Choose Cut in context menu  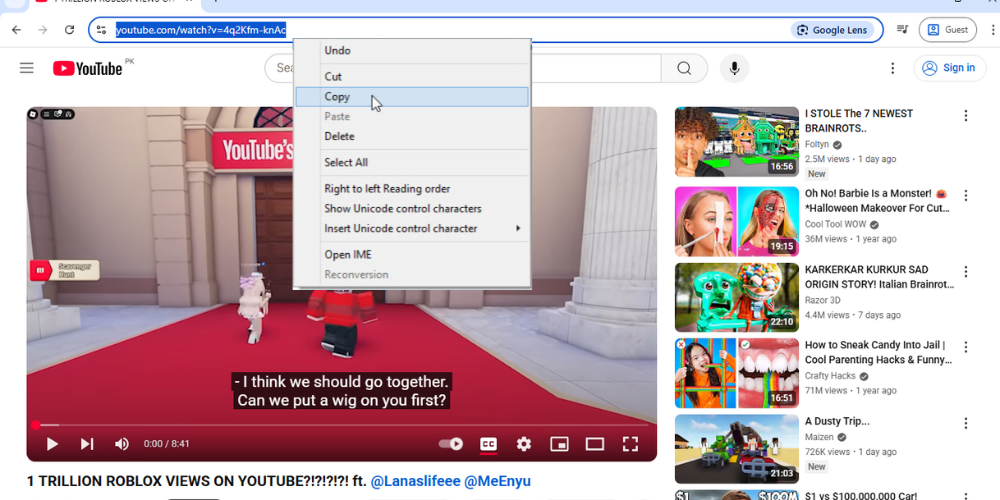[412, 77]
